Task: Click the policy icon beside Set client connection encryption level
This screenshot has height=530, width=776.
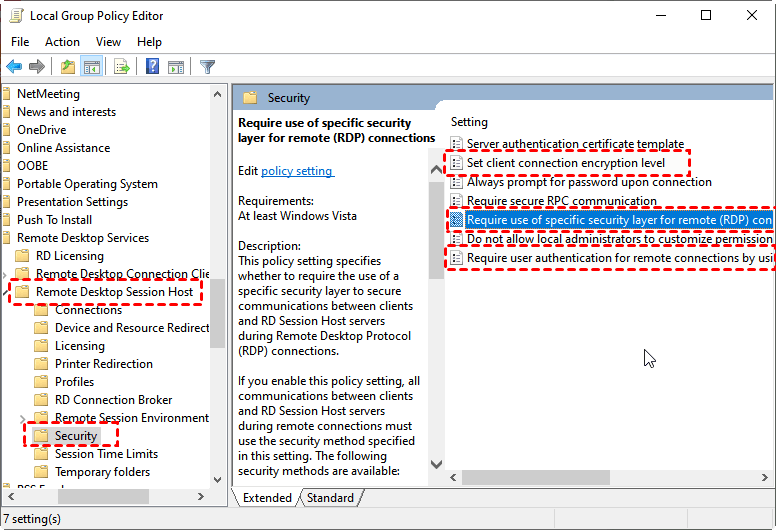Action: point(457,163)
